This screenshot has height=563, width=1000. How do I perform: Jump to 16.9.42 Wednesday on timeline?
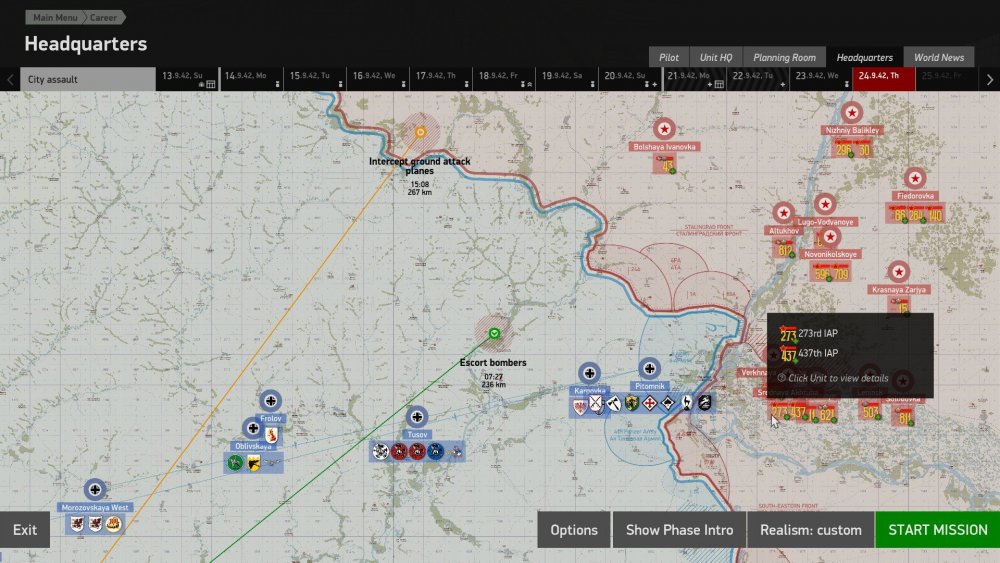click(x=378, y=79)
